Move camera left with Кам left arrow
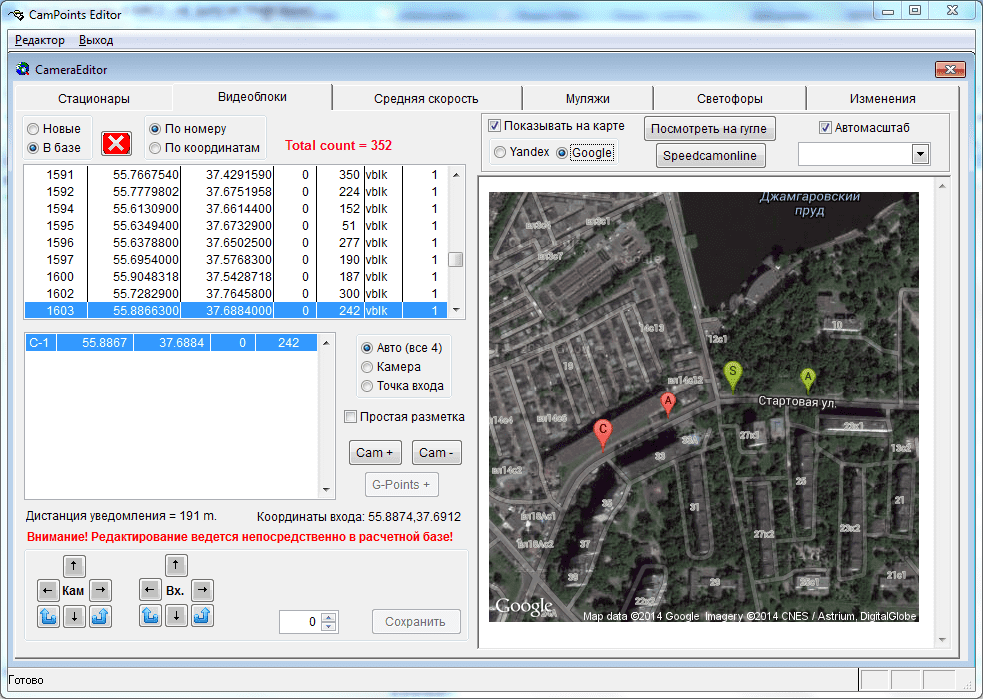Image resolution: width=983 pixels, height=699 pixels. click(x=48, y=590)
